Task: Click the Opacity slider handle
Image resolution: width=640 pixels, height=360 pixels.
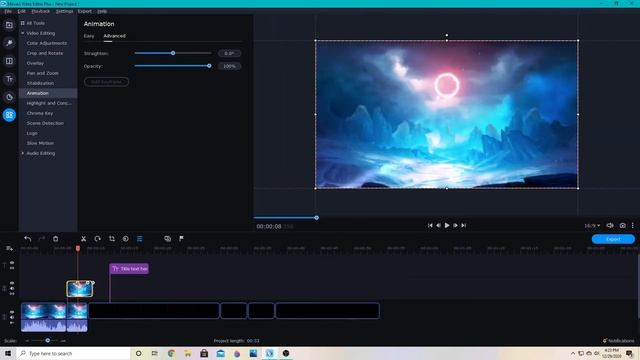Action: tap(209, 66)
